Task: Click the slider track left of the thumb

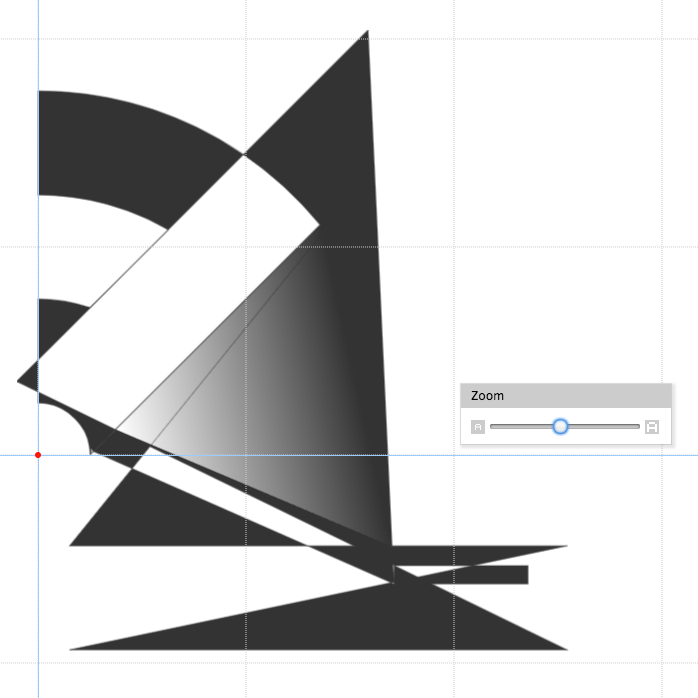Action: point(520,427)
